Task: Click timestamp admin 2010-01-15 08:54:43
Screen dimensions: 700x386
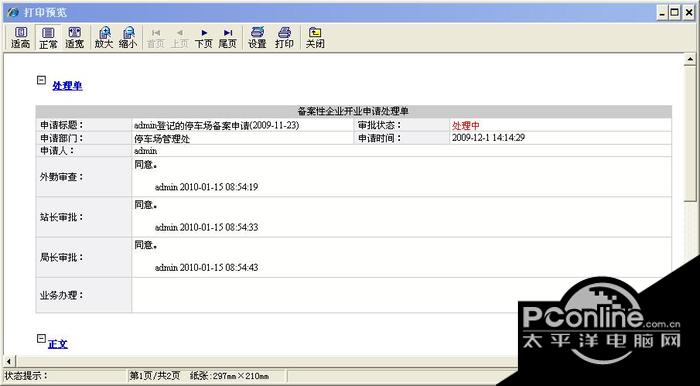Action: pyautogui.click(x=206, y=268)
